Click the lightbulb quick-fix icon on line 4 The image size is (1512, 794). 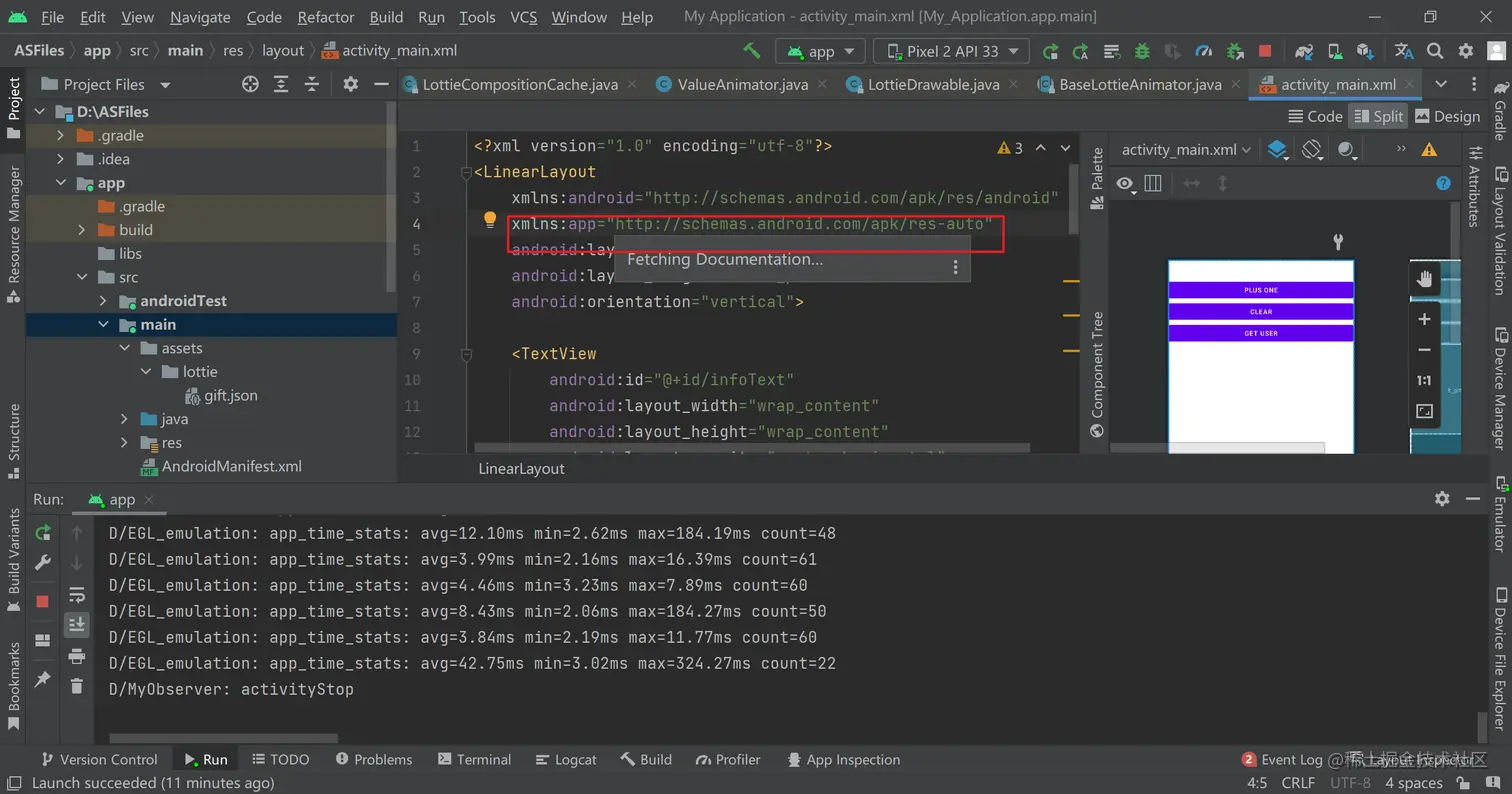tap(490, 220)
